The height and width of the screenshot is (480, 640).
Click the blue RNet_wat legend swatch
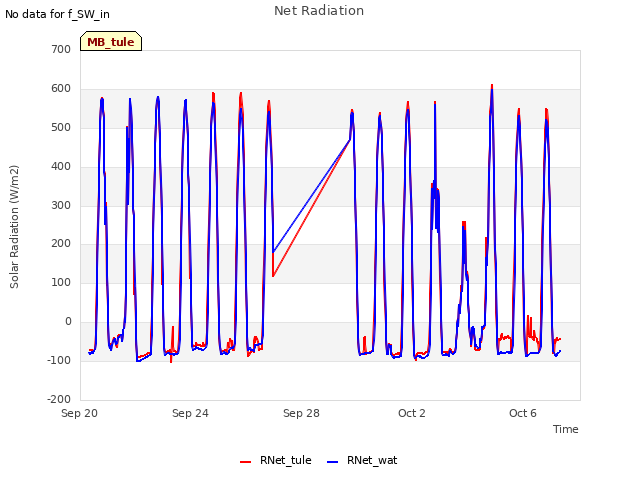click(x=333, y=462)
